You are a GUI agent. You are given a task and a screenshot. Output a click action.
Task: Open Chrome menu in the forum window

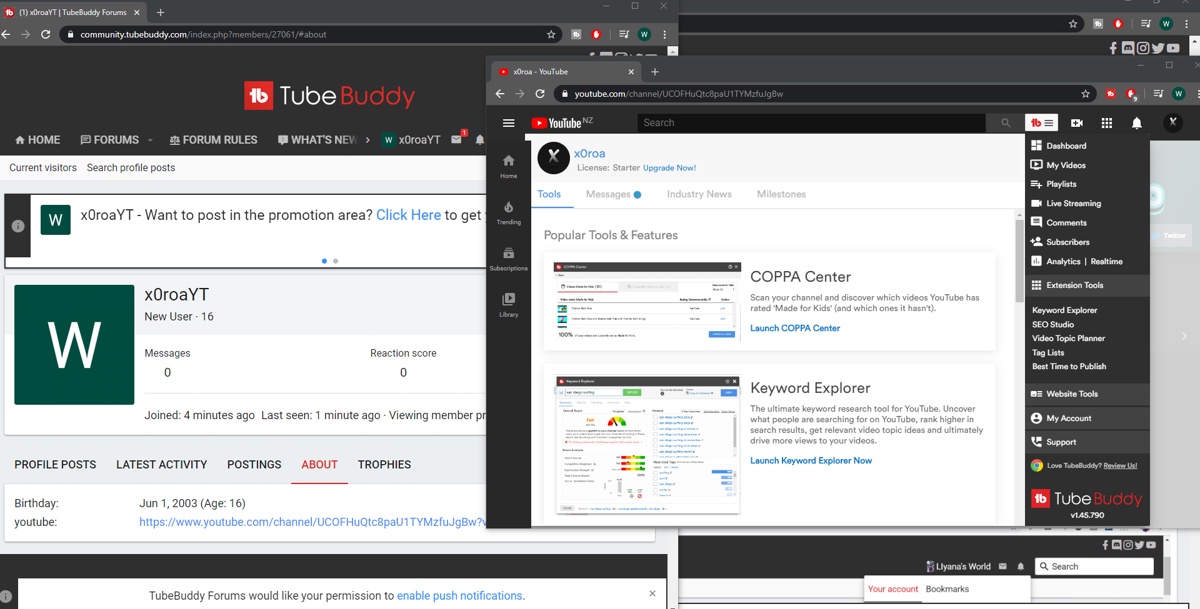click(x=665, y=34)
